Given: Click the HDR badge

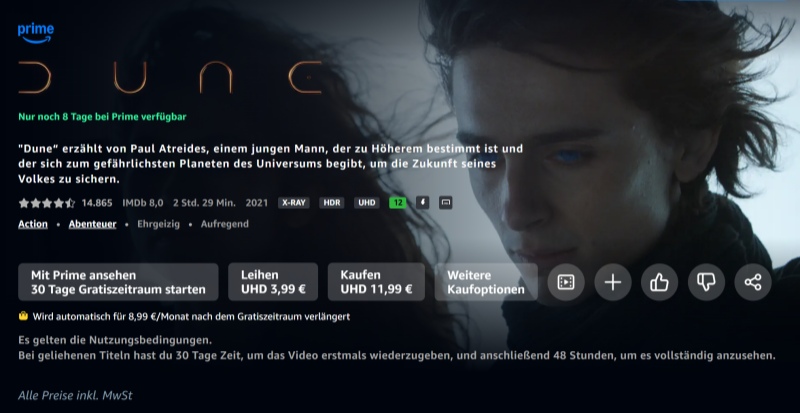Looking at the screenshot, I should (332, 203).
